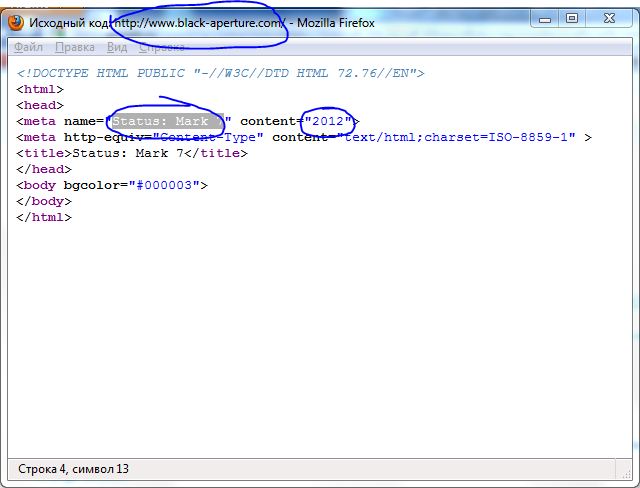Image resolution: width=640 pixels, height=488 pixels.
Task: Click the bgcolor "#000003" value
Action: click(164, 185)
